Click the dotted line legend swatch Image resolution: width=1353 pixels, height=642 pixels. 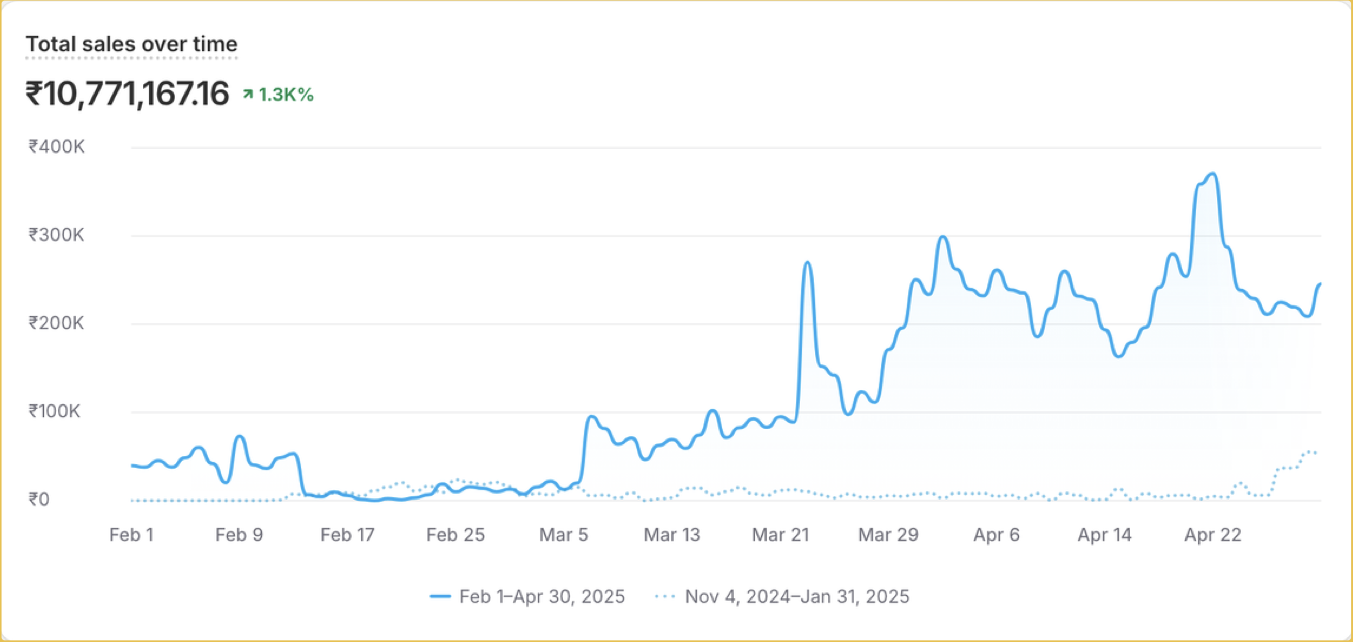point(666,597)
